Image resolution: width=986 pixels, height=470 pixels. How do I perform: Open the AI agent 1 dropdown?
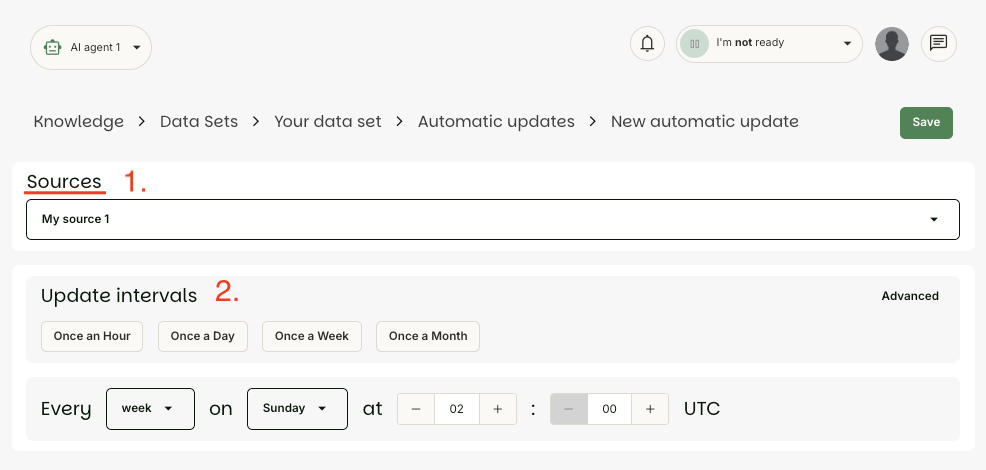136,47
